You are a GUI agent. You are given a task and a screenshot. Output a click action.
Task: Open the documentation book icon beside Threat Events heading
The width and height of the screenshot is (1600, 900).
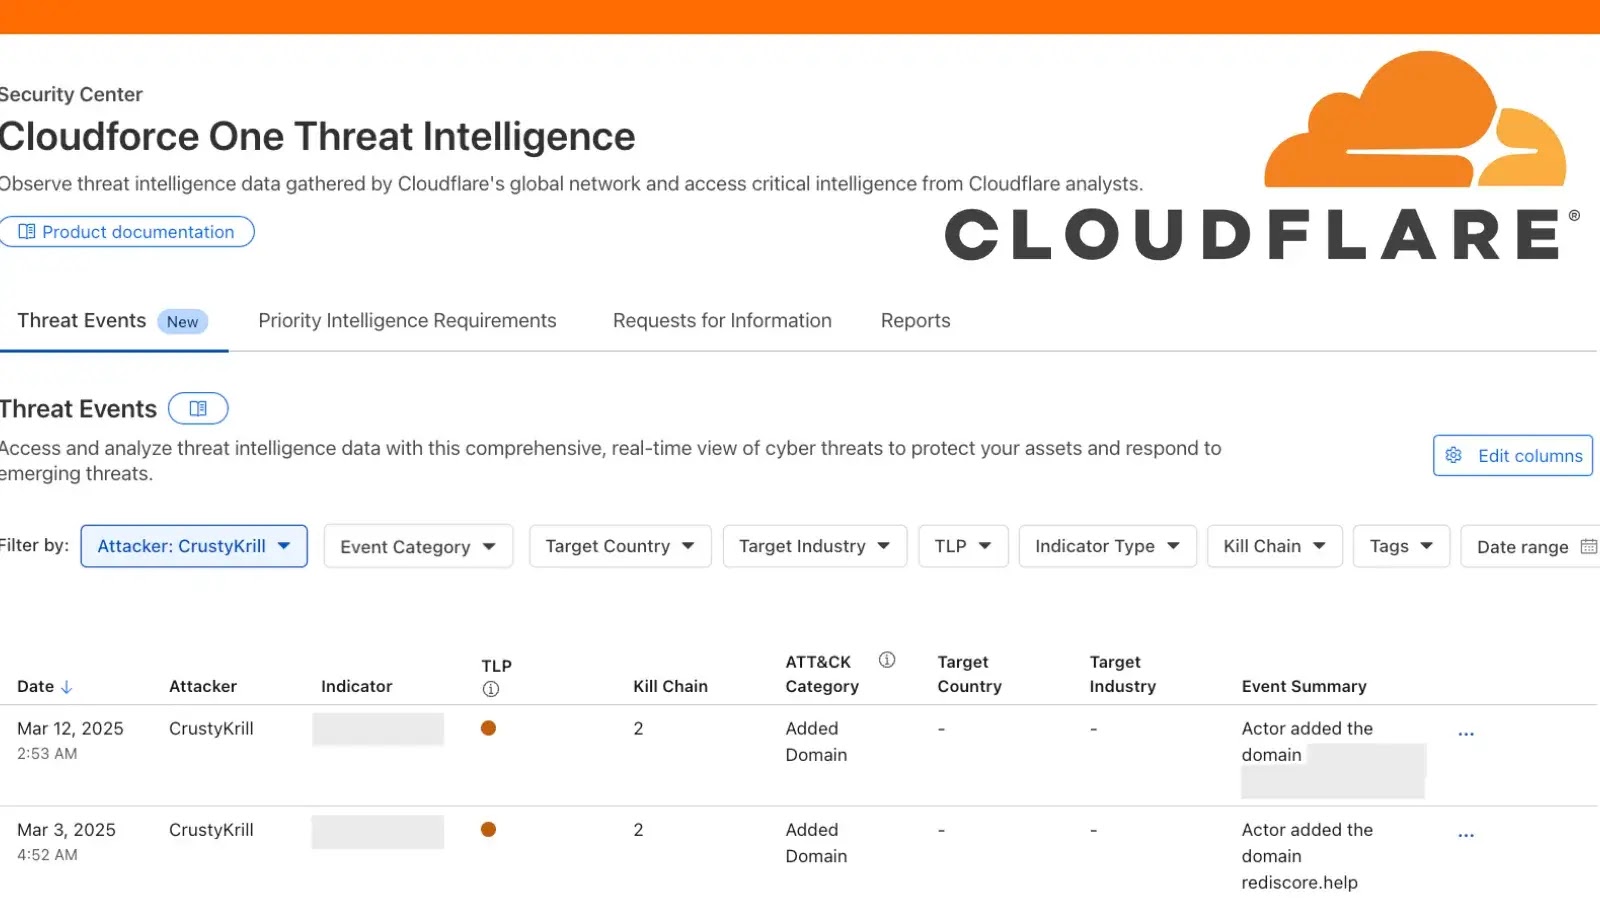point(198,408)
